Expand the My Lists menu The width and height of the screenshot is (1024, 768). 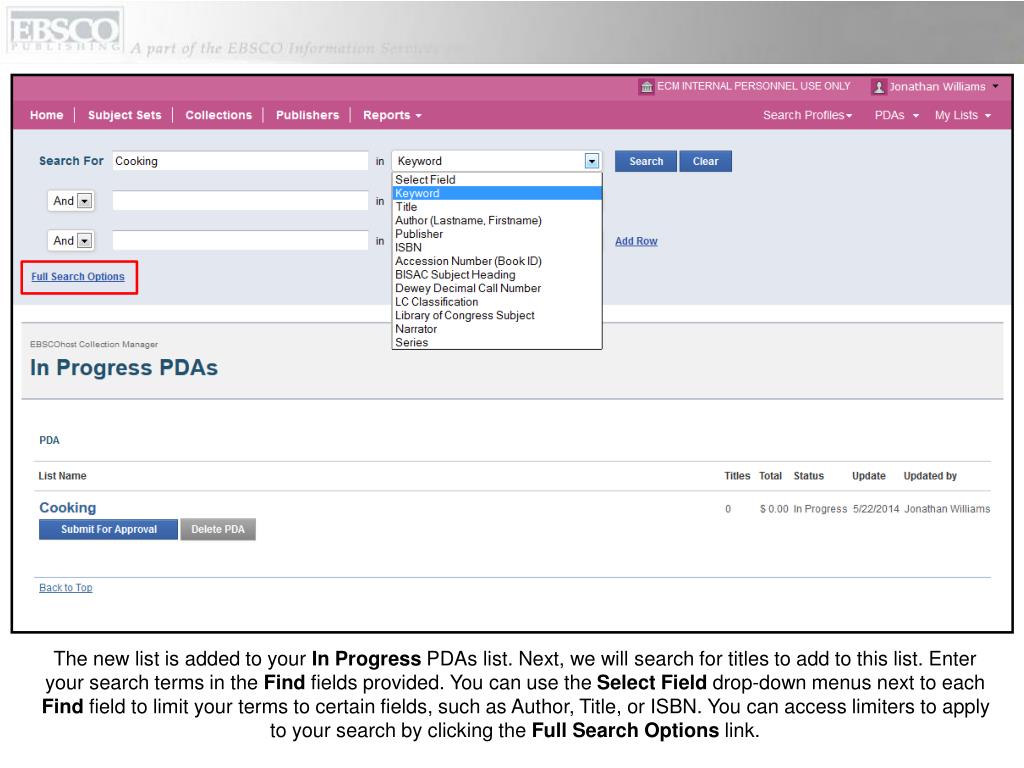point(963,115)
